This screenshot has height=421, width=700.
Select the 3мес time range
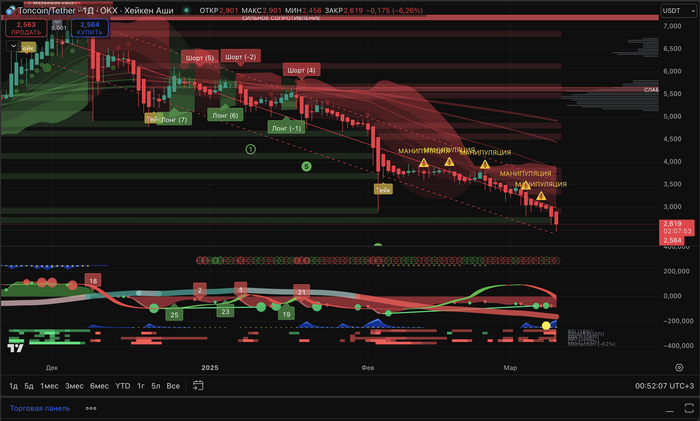(x=74, y=386)
